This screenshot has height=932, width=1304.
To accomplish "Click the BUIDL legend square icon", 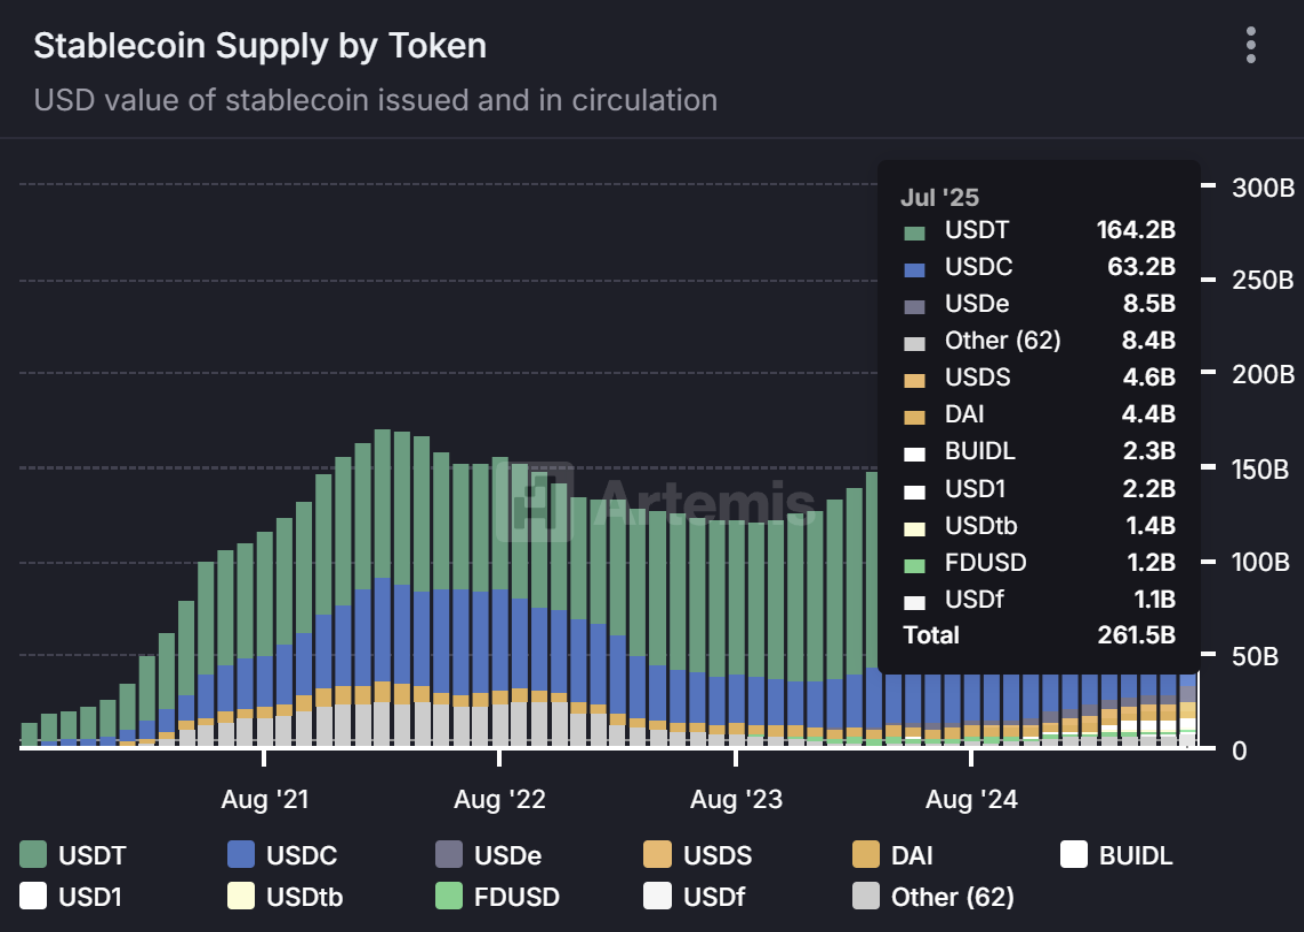I will click(x=1074, y=855).
